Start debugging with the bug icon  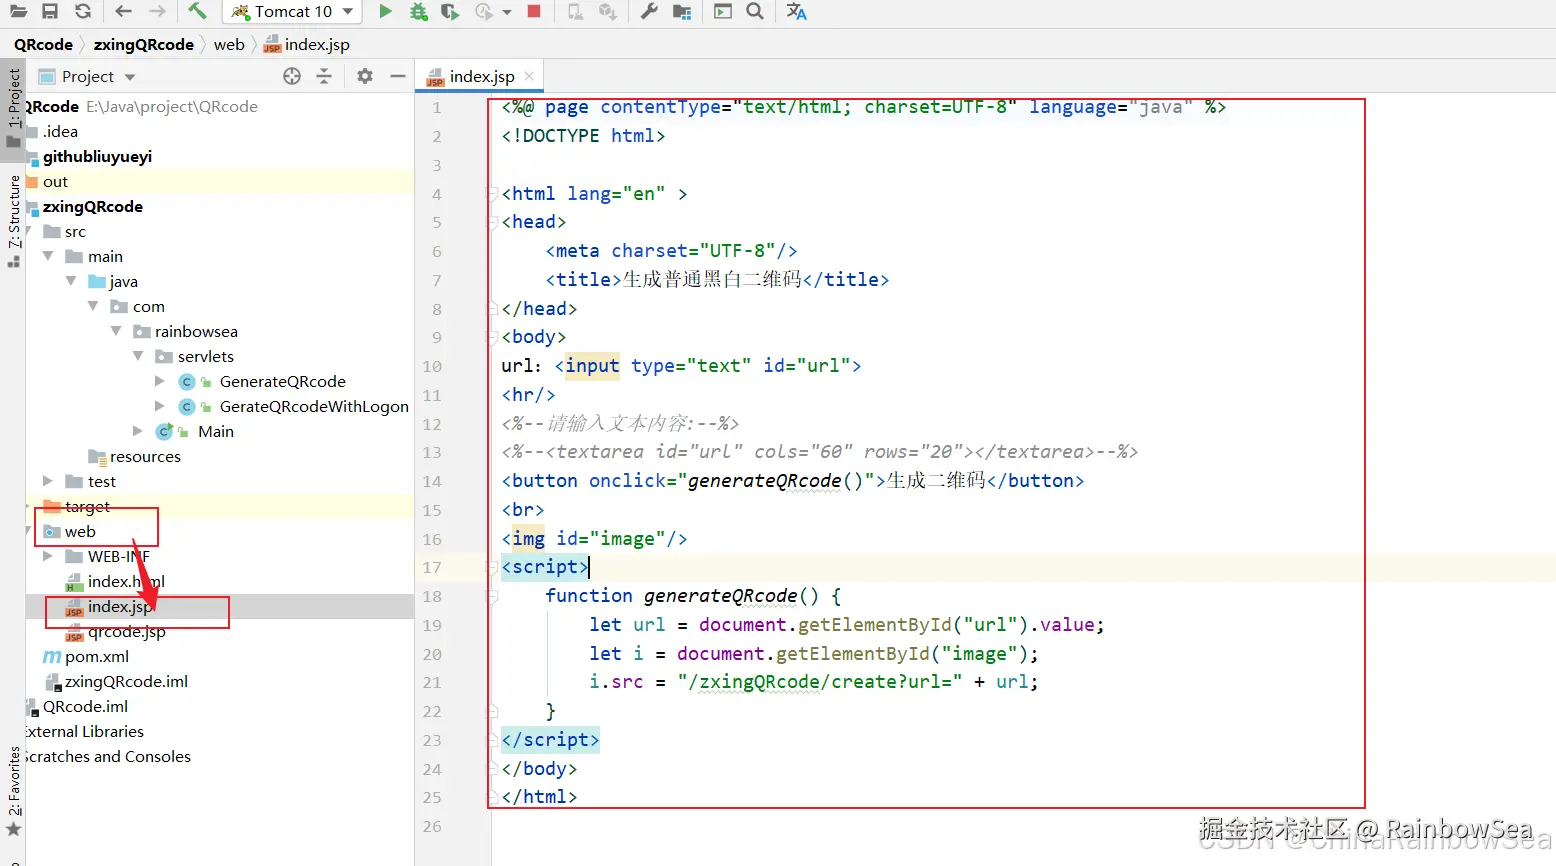click(418, 12)
